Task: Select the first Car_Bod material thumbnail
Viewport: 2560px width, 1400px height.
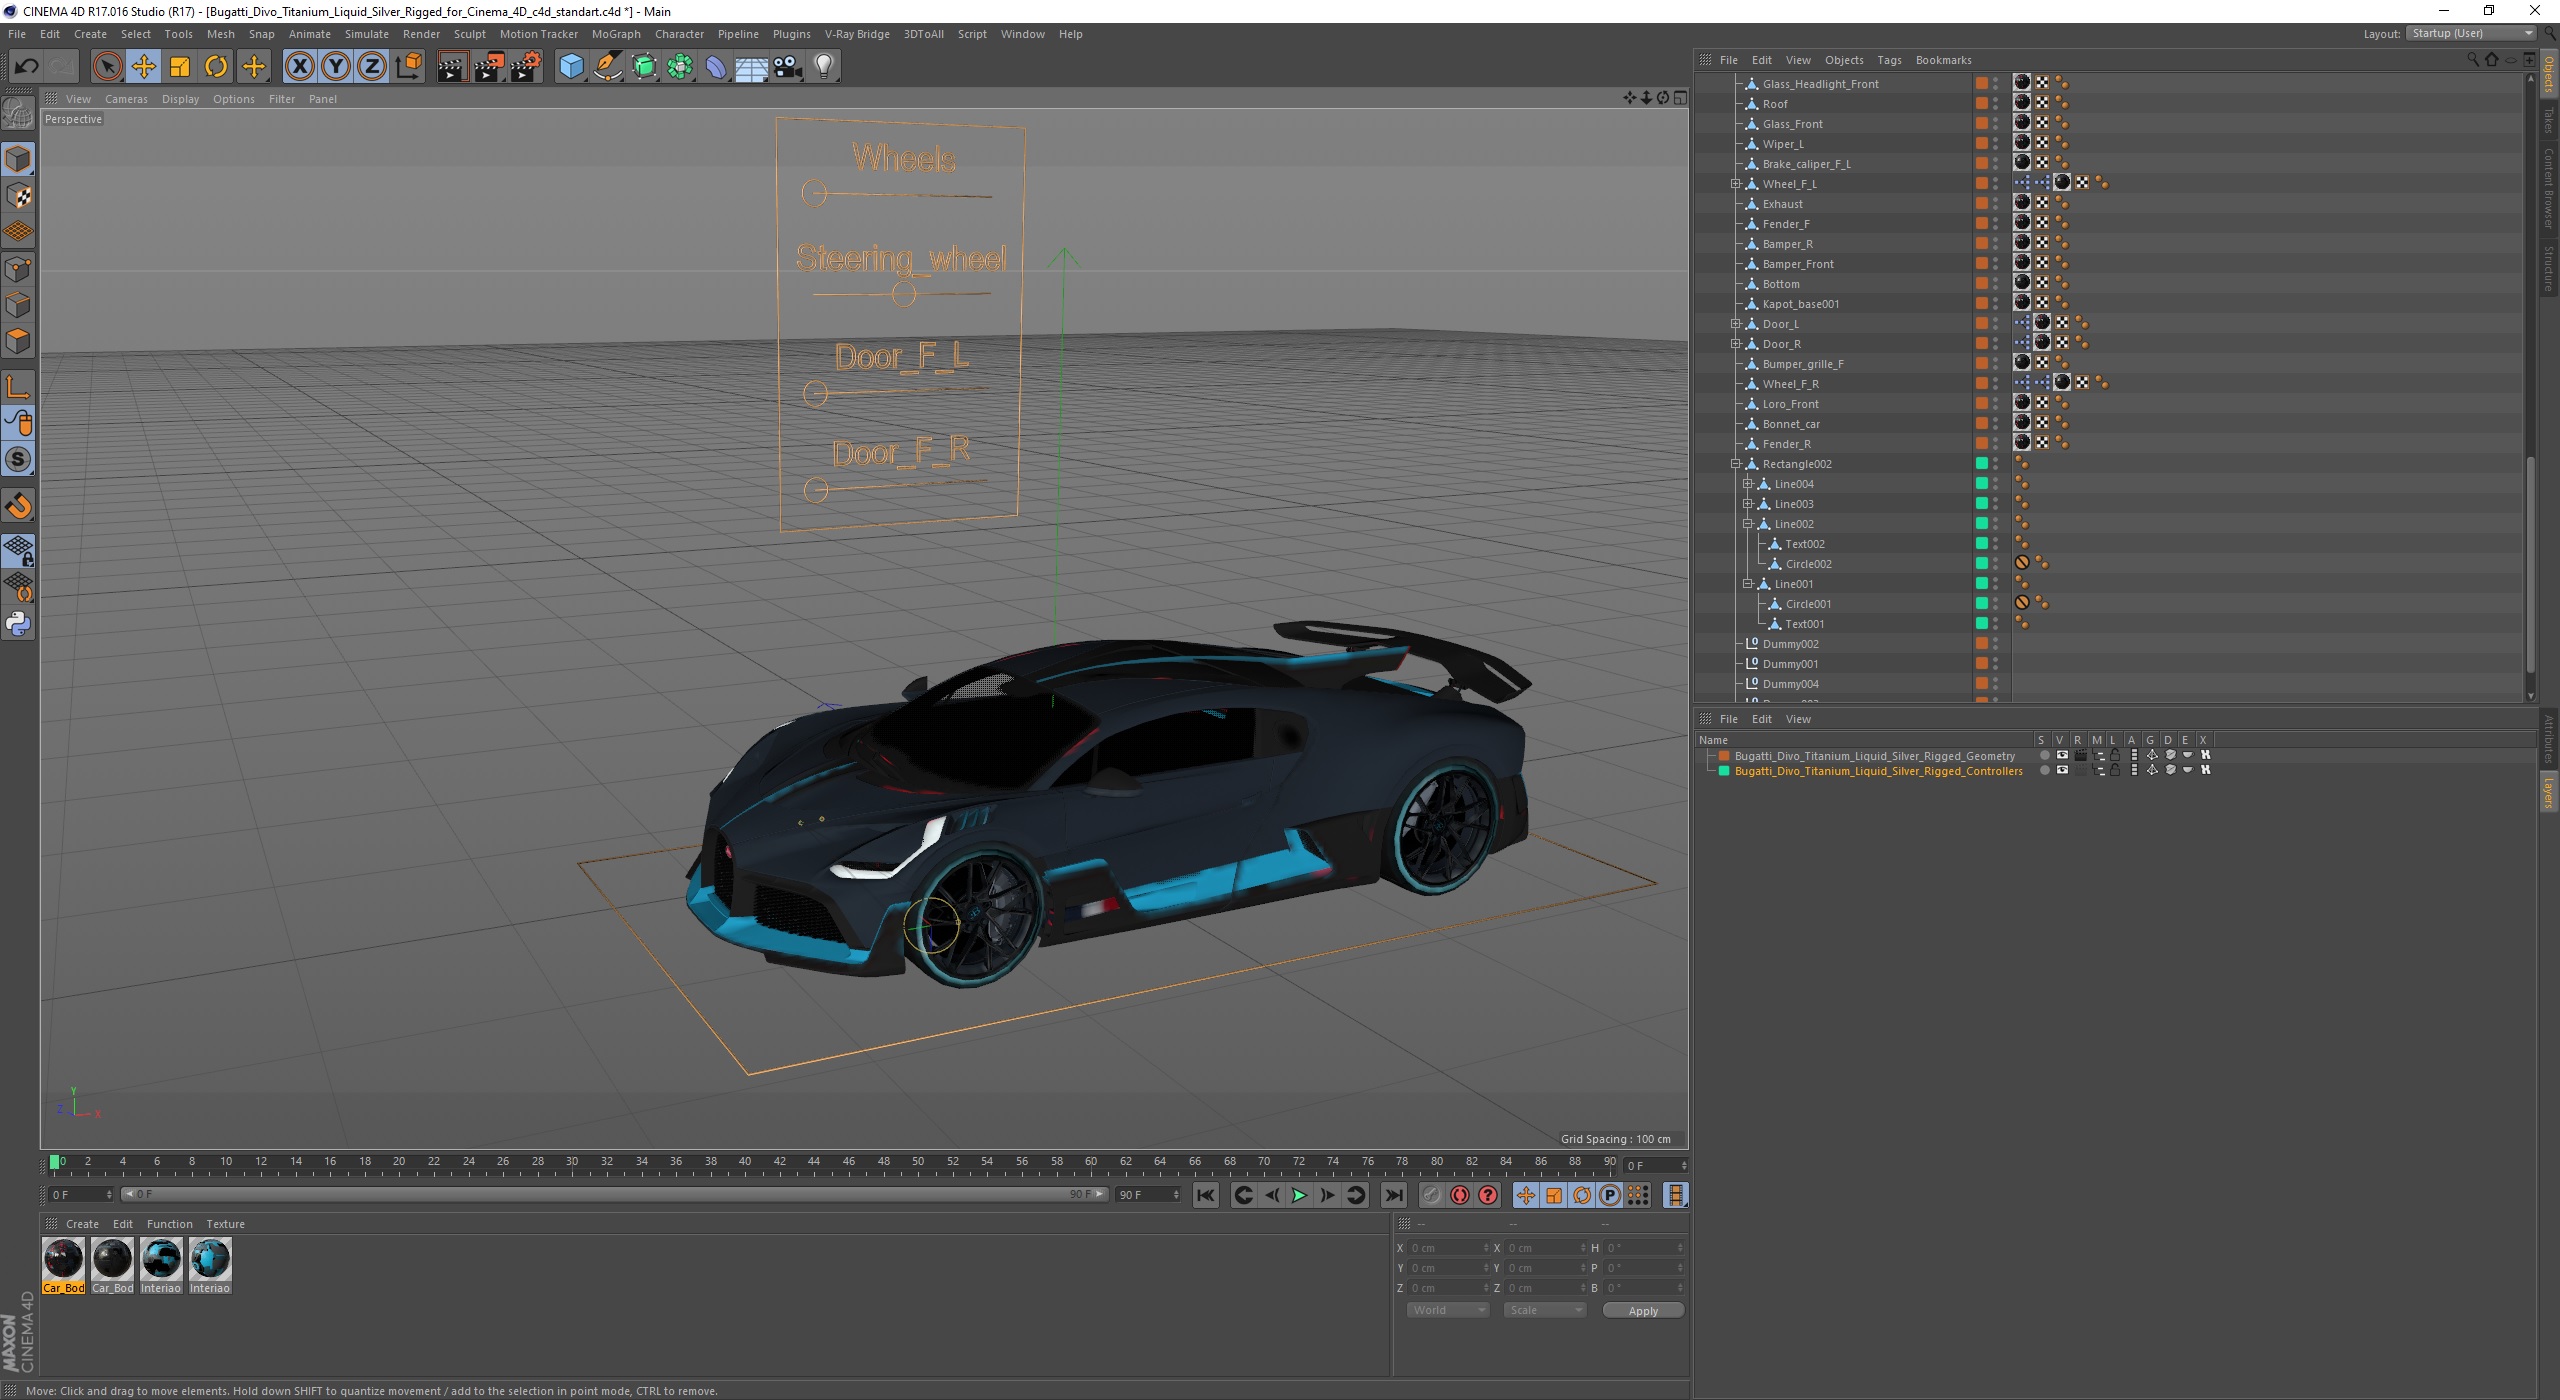Action: tap(64, 1259)
